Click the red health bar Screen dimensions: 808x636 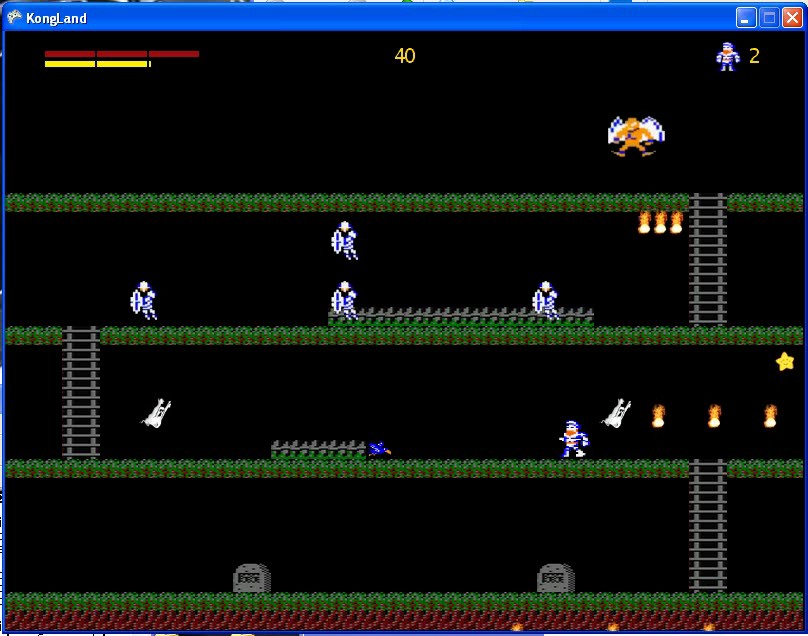(122, 54)
